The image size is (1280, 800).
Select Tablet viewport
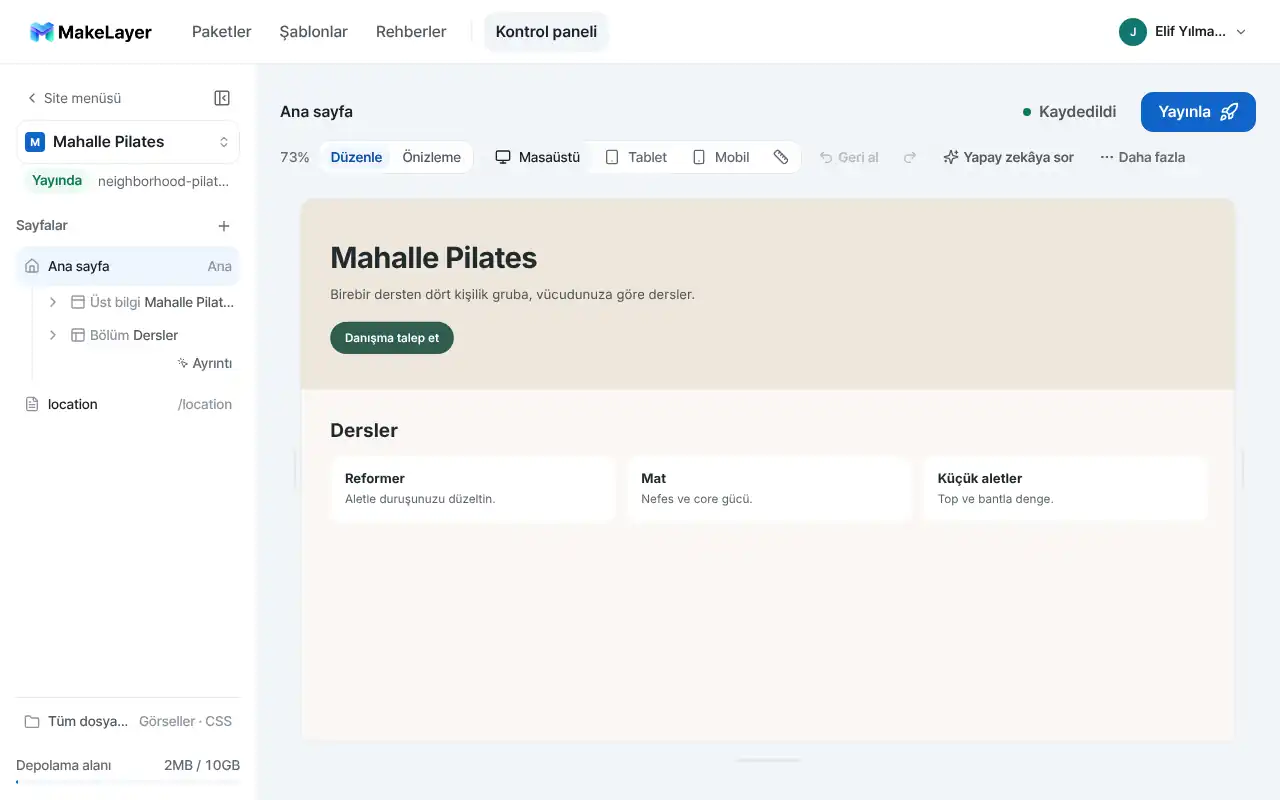coord(636,157)
